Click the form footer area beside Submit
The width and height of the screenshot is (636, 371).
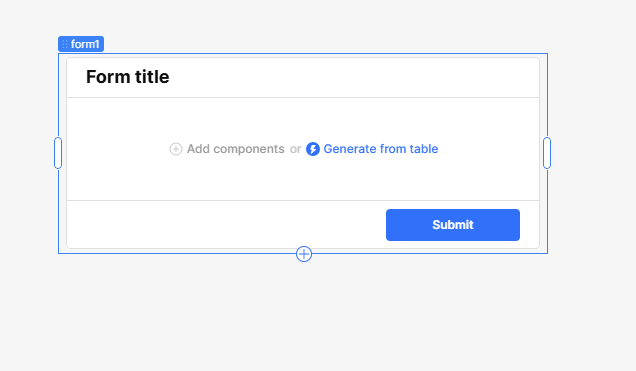click(225, 225)
